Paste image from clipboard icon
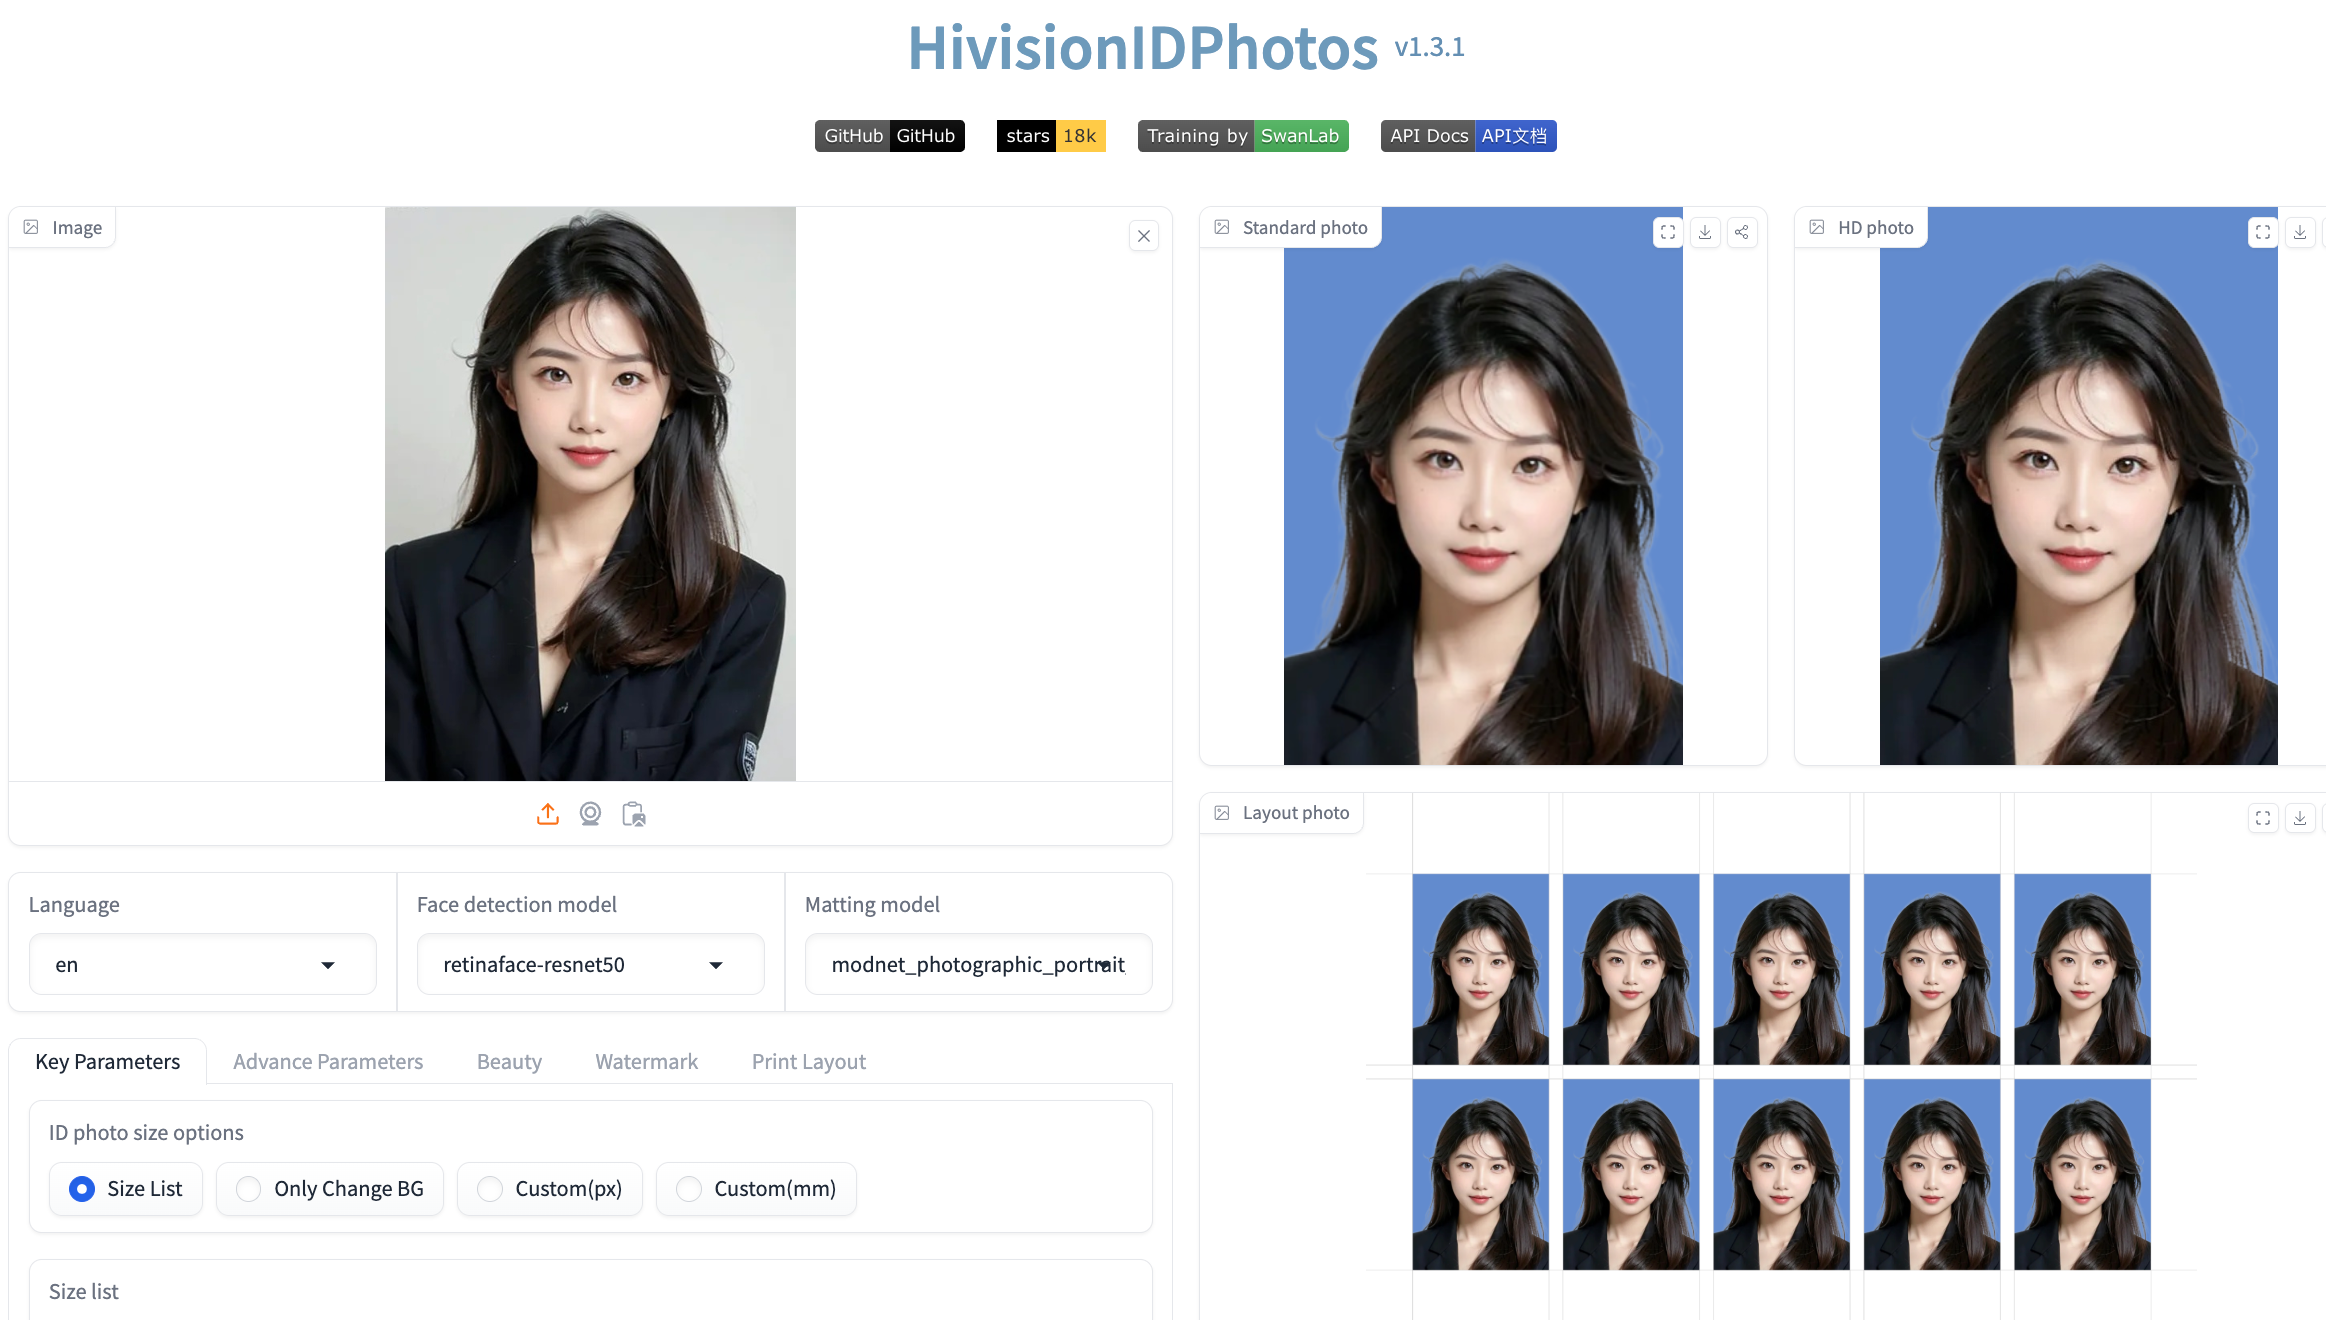2326x1320 pixels. pos(634,814)
